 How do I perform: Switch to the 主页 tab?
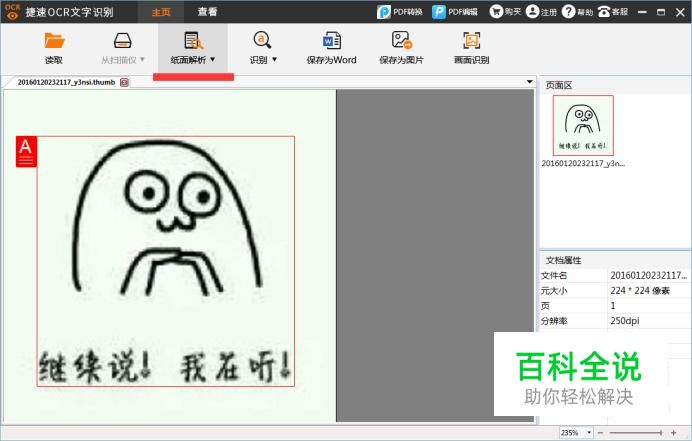pos(161,12)
